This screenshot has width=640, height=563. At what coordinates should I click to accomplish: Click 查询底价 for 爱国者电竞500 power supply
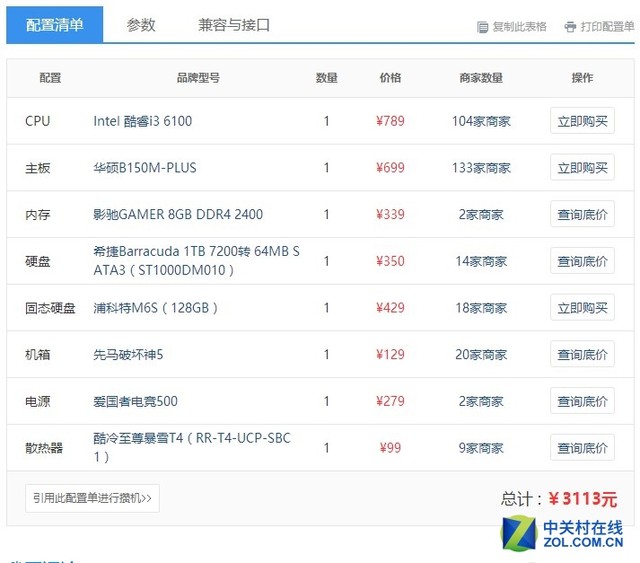[582, 401]
